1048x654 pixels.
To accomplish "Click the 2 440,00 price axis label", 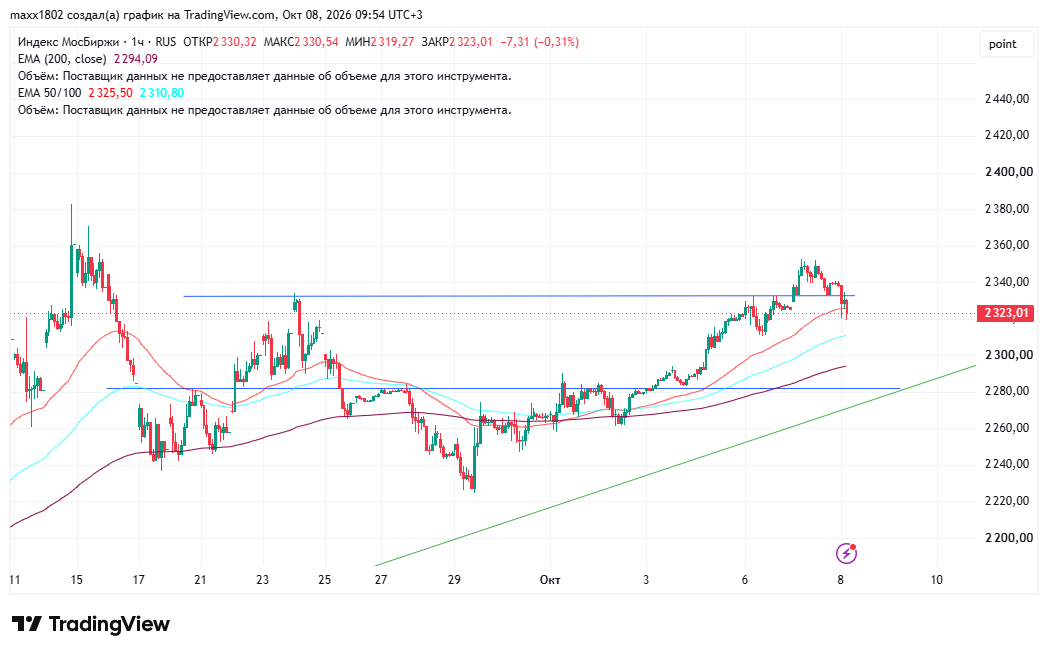I will (1007, 99).
